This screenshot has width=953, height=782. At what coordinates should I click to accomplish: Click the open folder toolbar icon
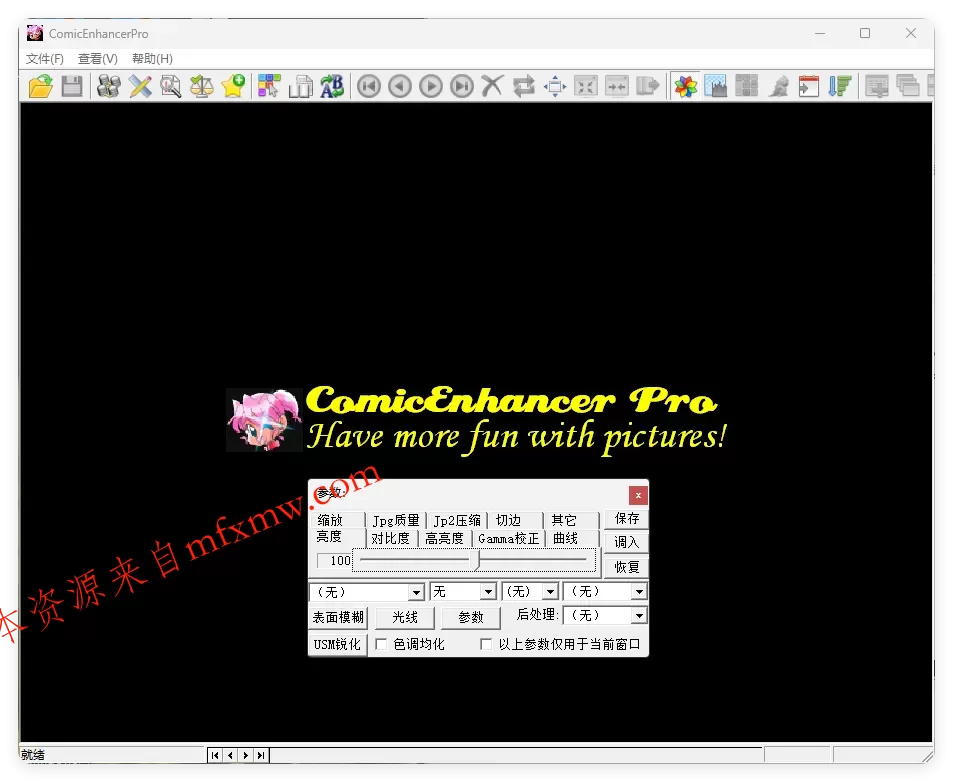coord(41,86)
